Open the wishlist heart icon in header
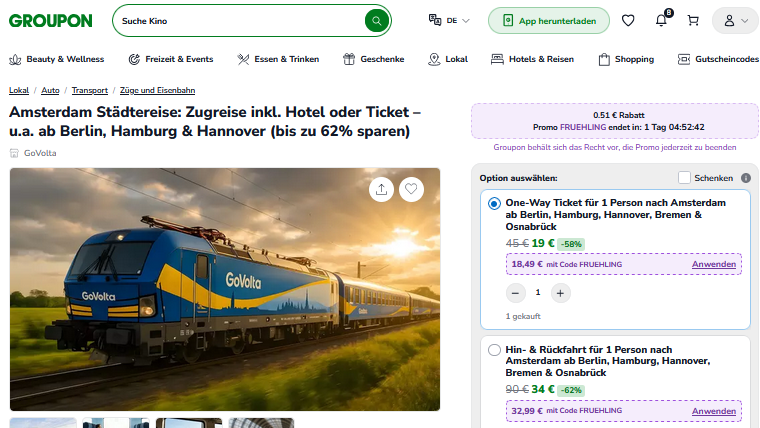760x428 pixels. [628, 20]
